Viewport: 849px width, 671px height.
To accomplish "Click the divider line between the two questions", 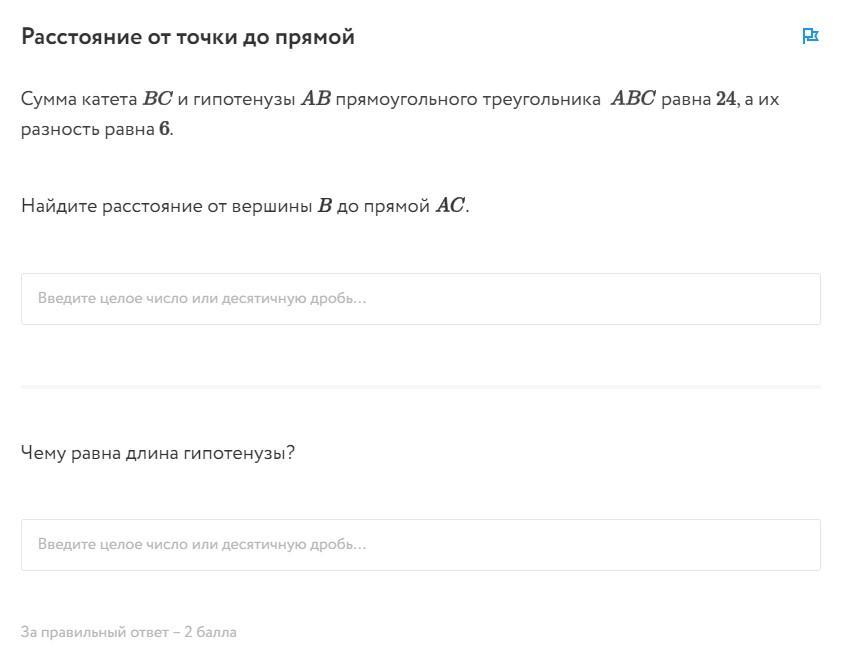I will [420, 386].
